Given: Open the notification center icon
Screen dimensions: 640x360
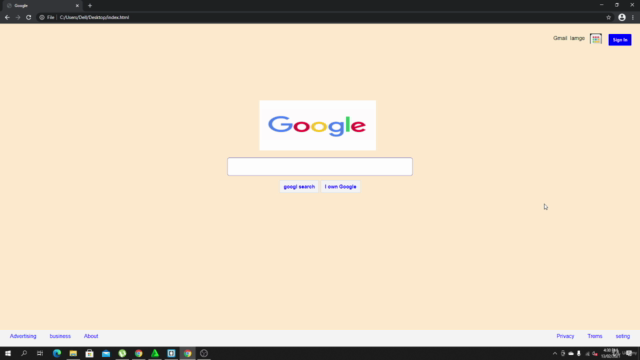Looking at the screenshot, I should pyautogui.click(x=630, y=353).
